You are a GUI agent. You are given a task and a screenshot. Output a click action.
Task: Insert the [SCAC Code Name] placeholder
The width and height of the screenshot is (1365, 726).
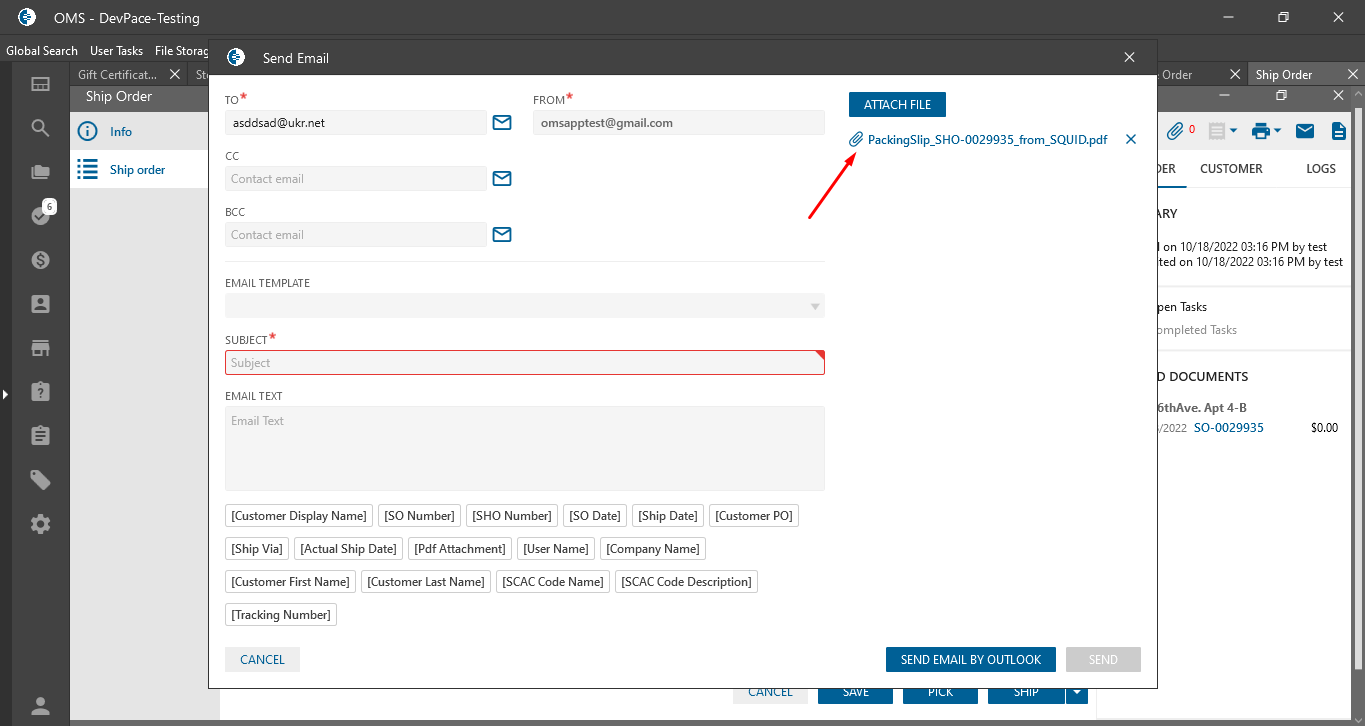(553, 582)
